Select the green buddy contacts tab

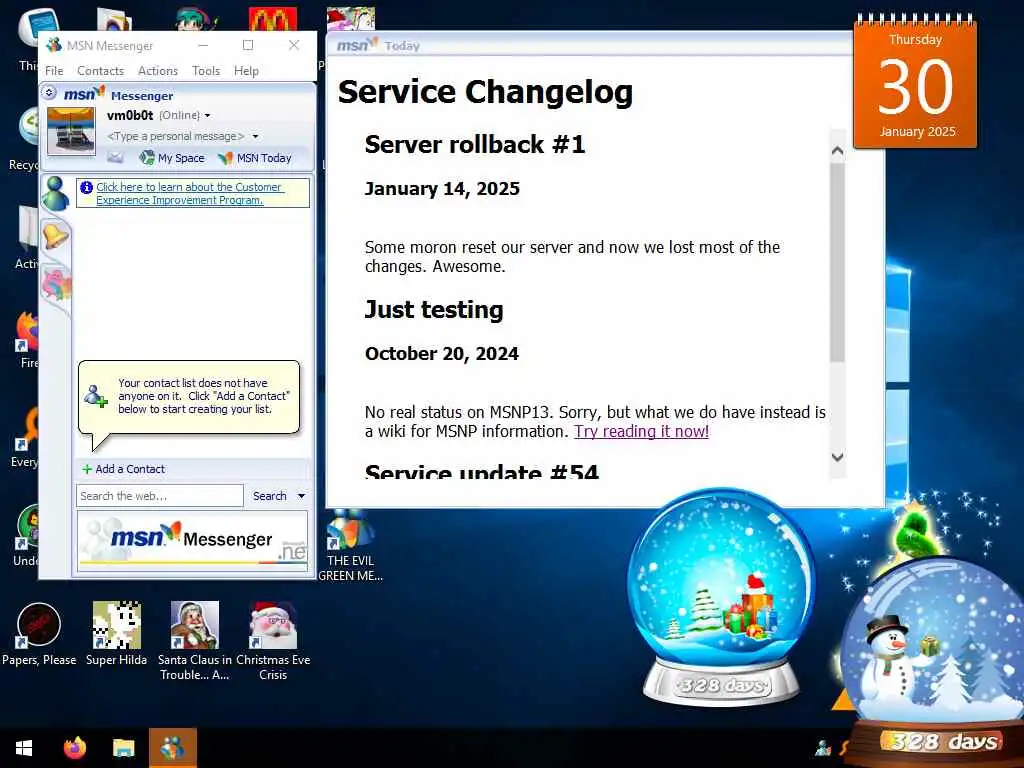(x=56, y=193)
